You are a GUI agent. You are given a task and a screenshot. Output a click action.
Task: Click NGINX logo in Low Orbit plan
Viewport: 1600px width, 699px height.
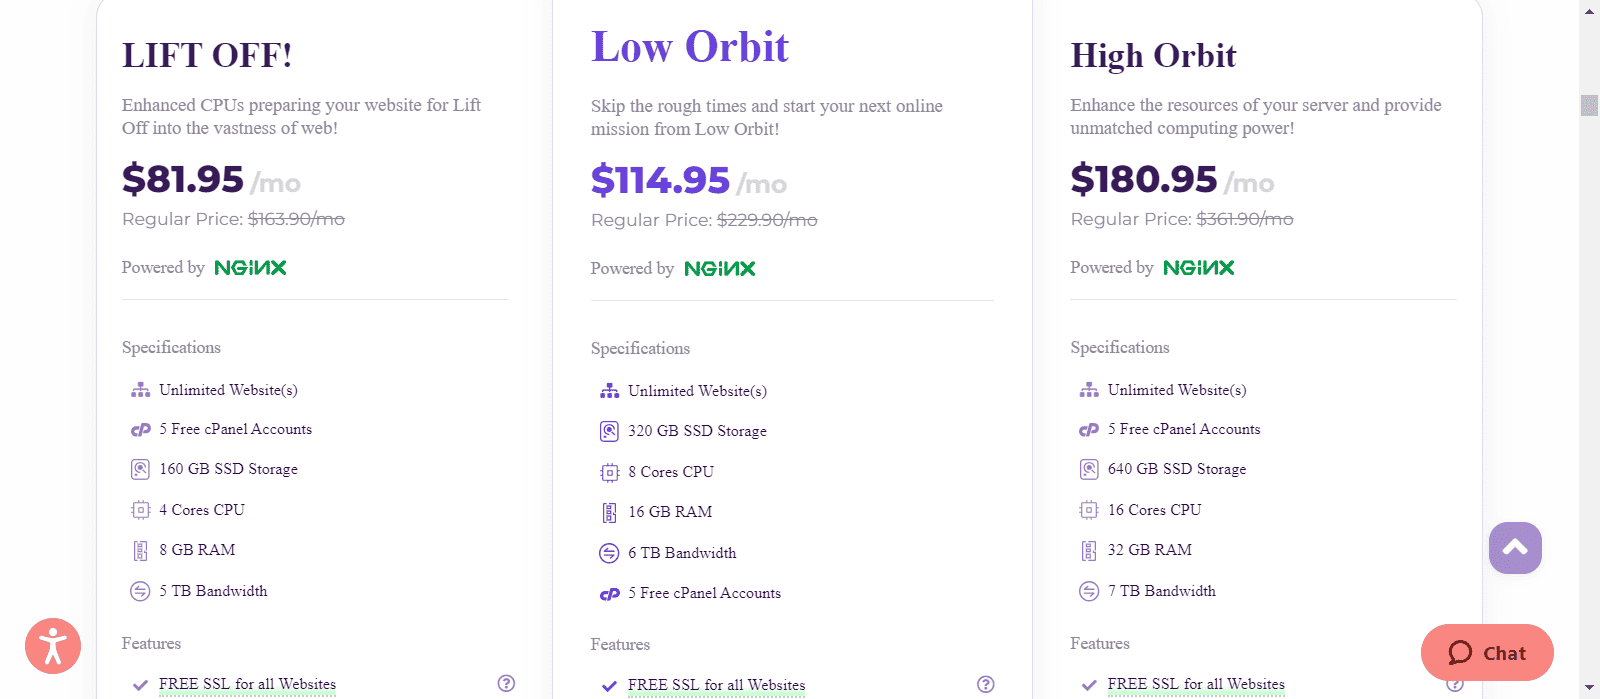click(720, 269)
